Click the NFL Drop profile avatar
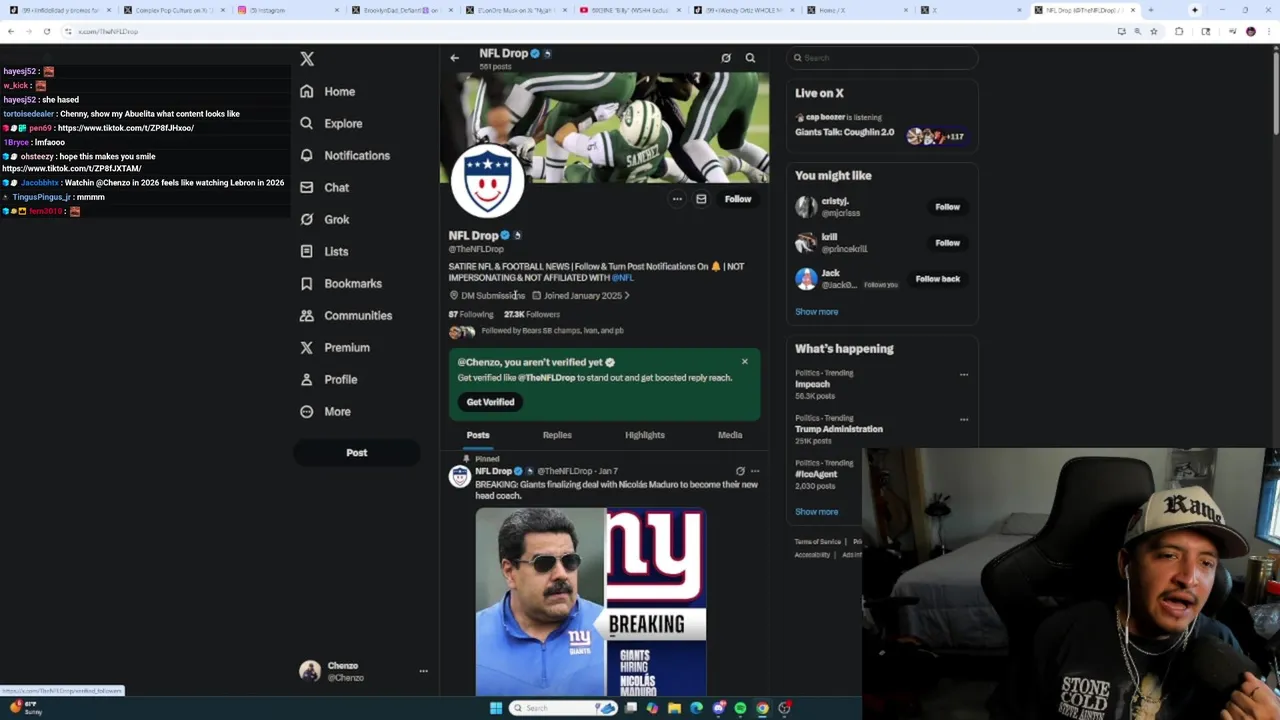The image size is (1280, 720). [x=487, y=181]
